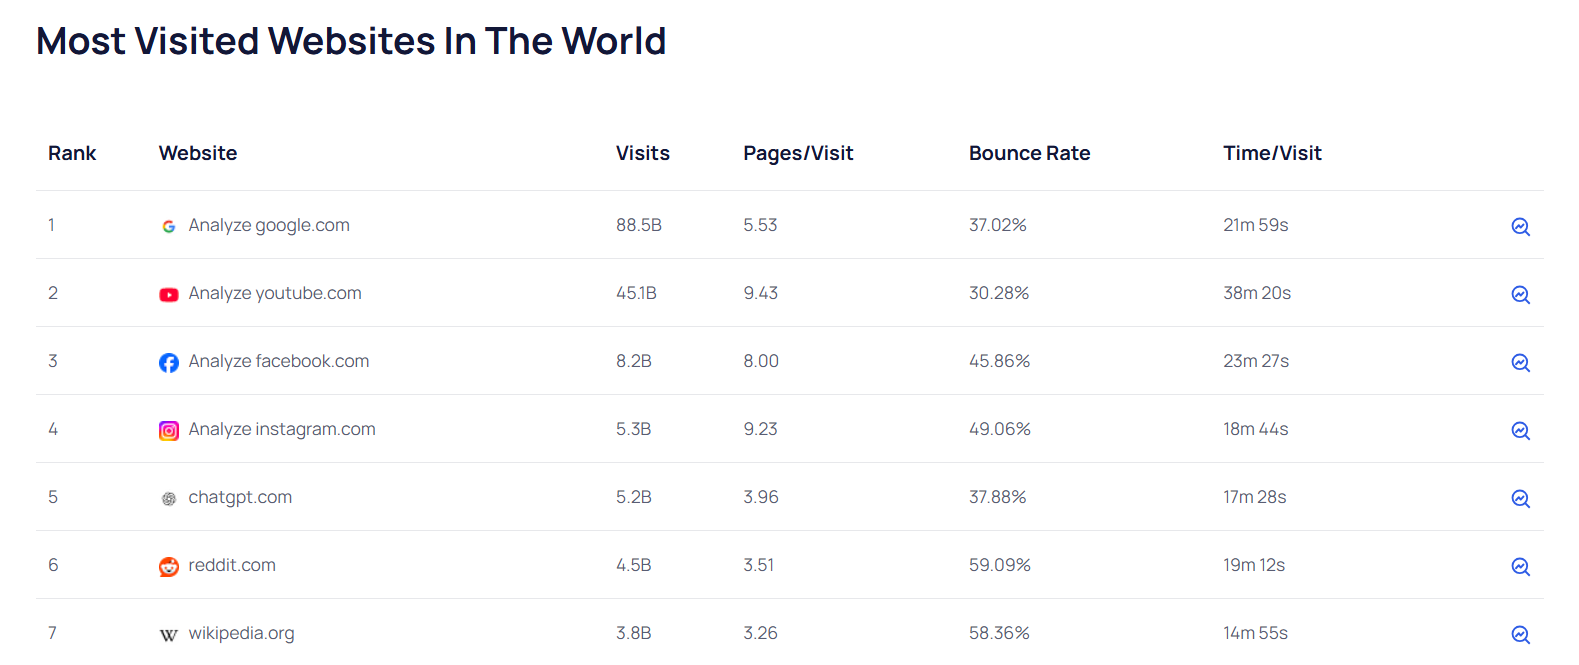
Task: Click the Reddit logo favicon
Action: point(169,567)
